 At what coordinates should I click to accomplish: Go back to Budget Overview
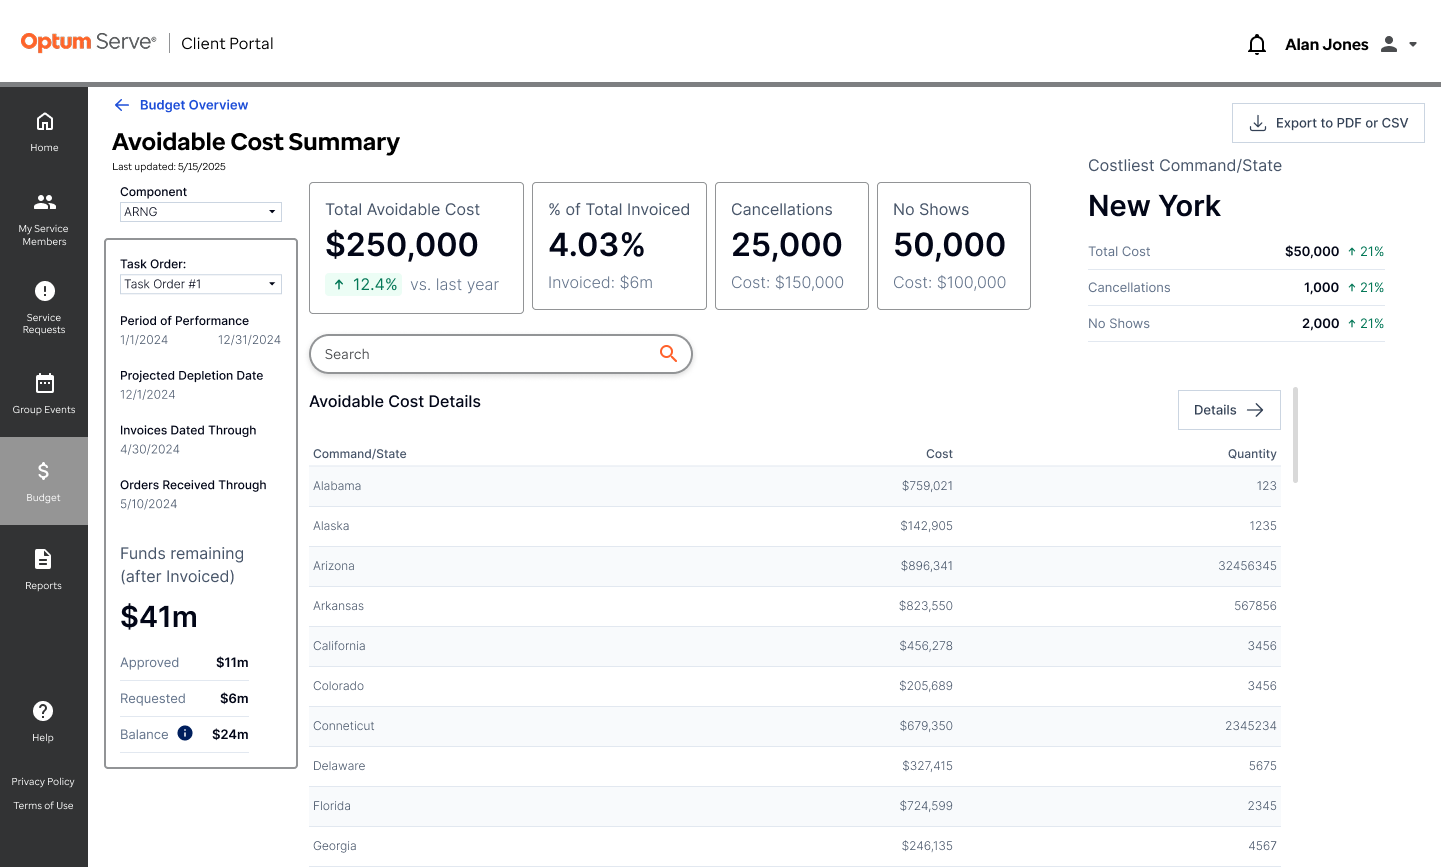pos(181,105)
